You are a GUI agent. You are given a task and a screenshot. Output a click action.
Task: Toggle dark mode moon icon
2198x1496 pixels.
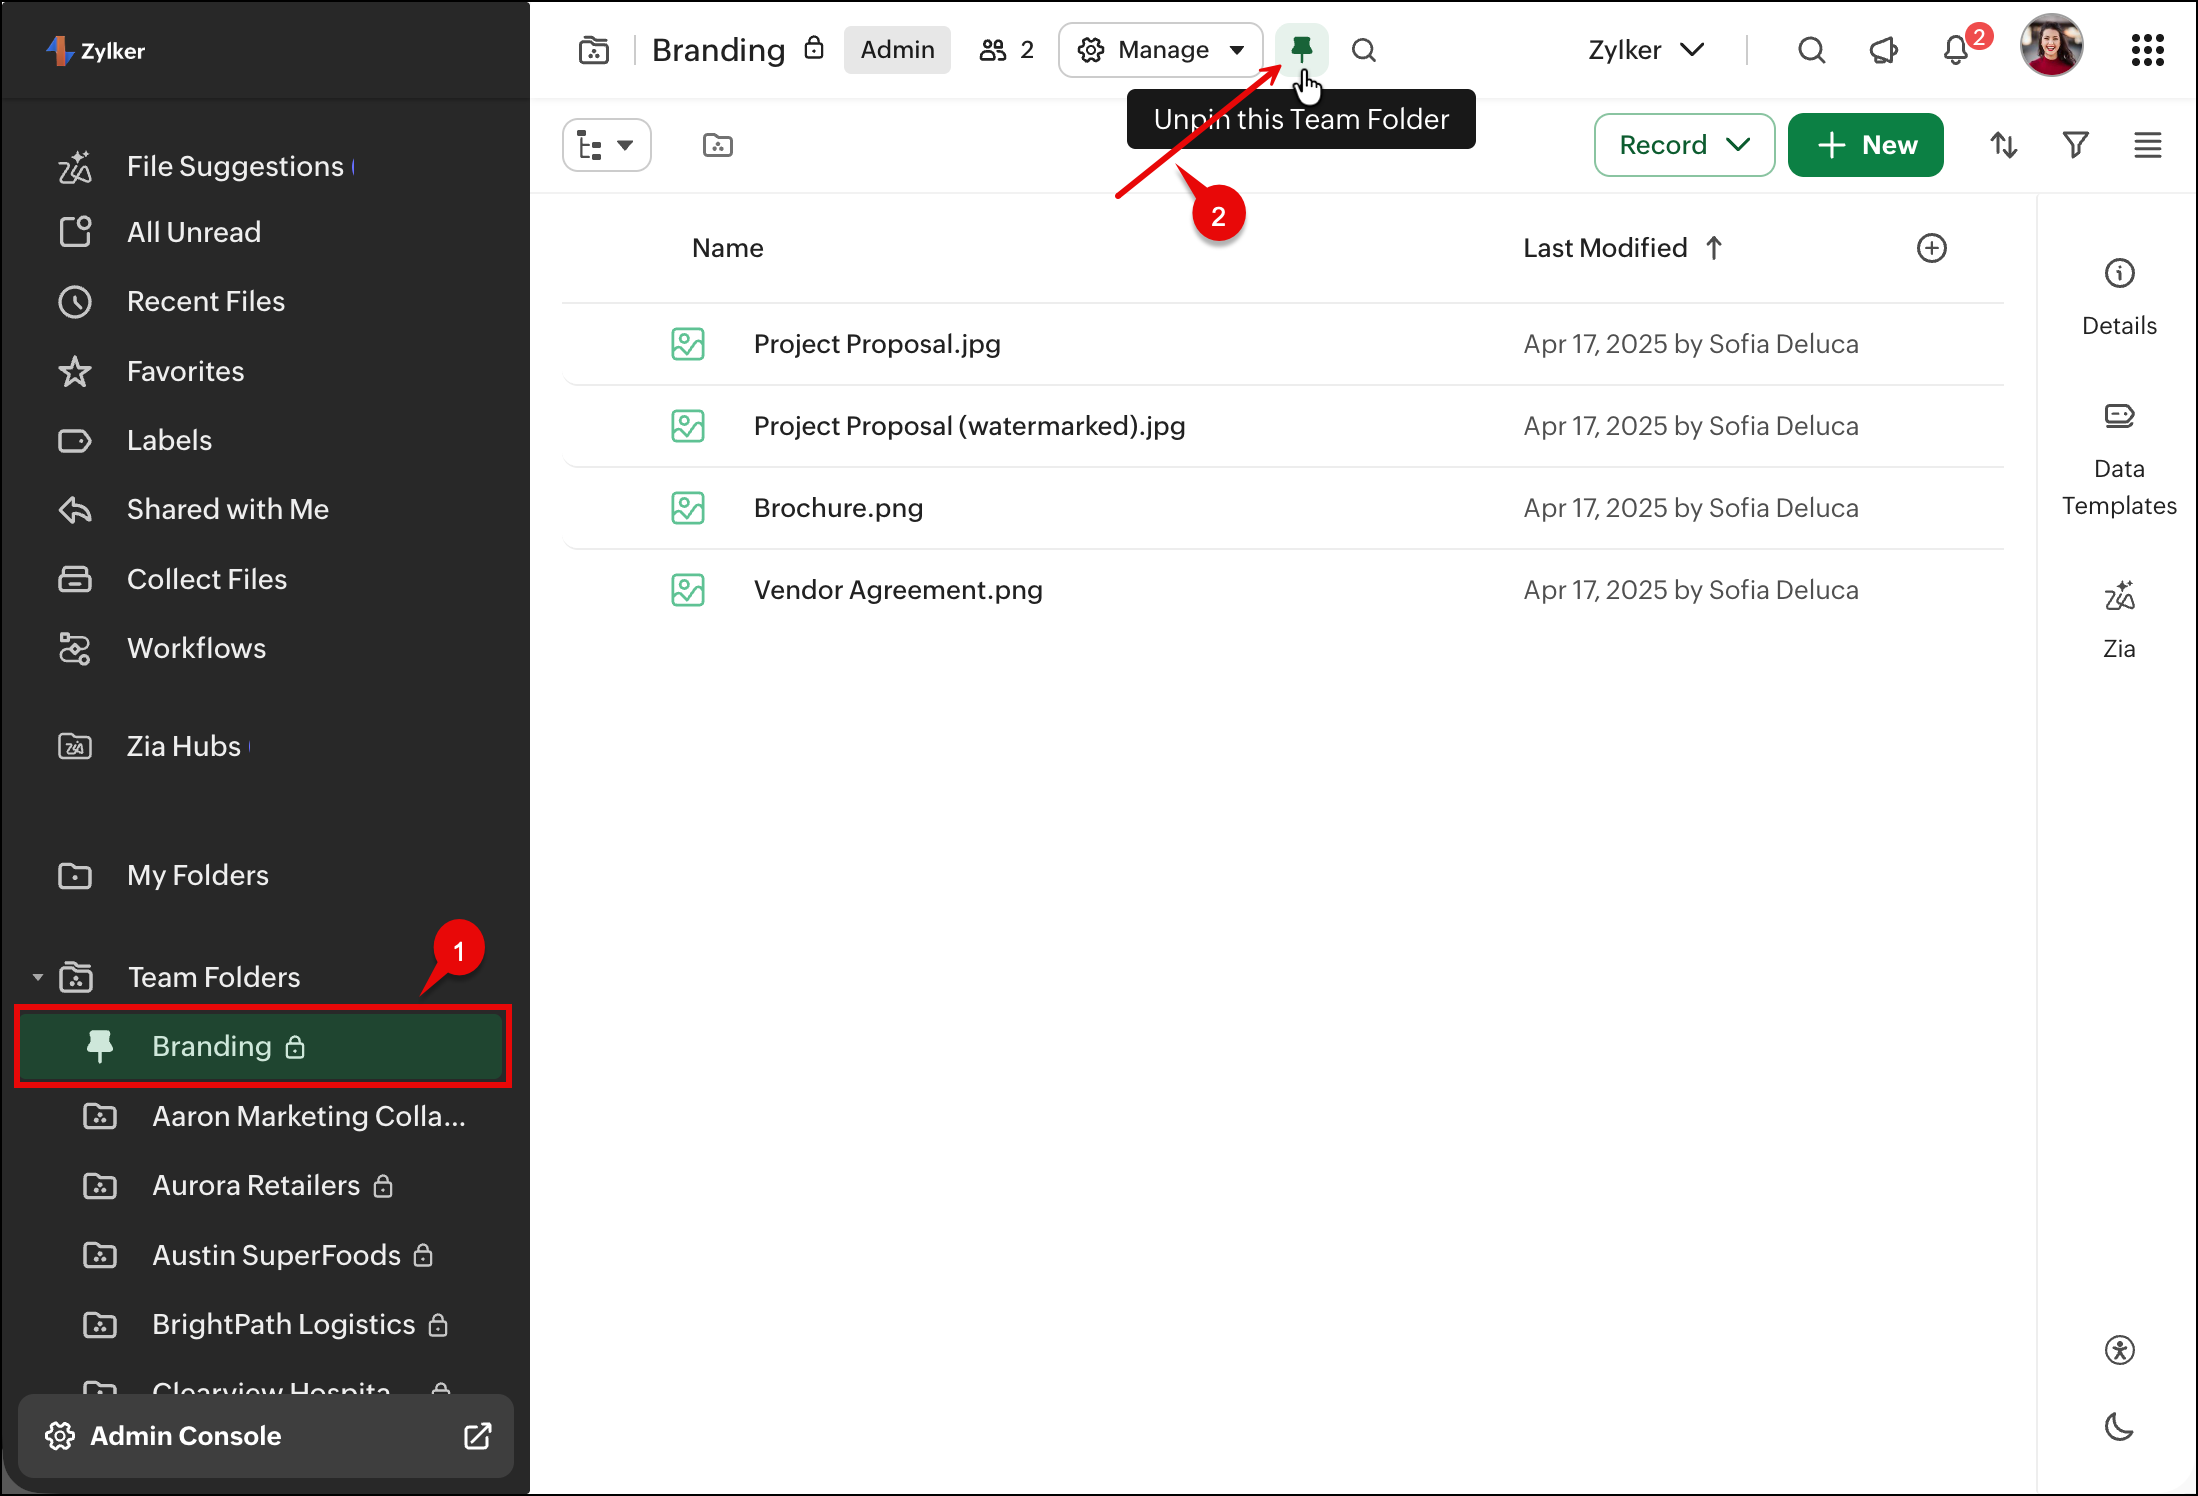(2118, 1426)
